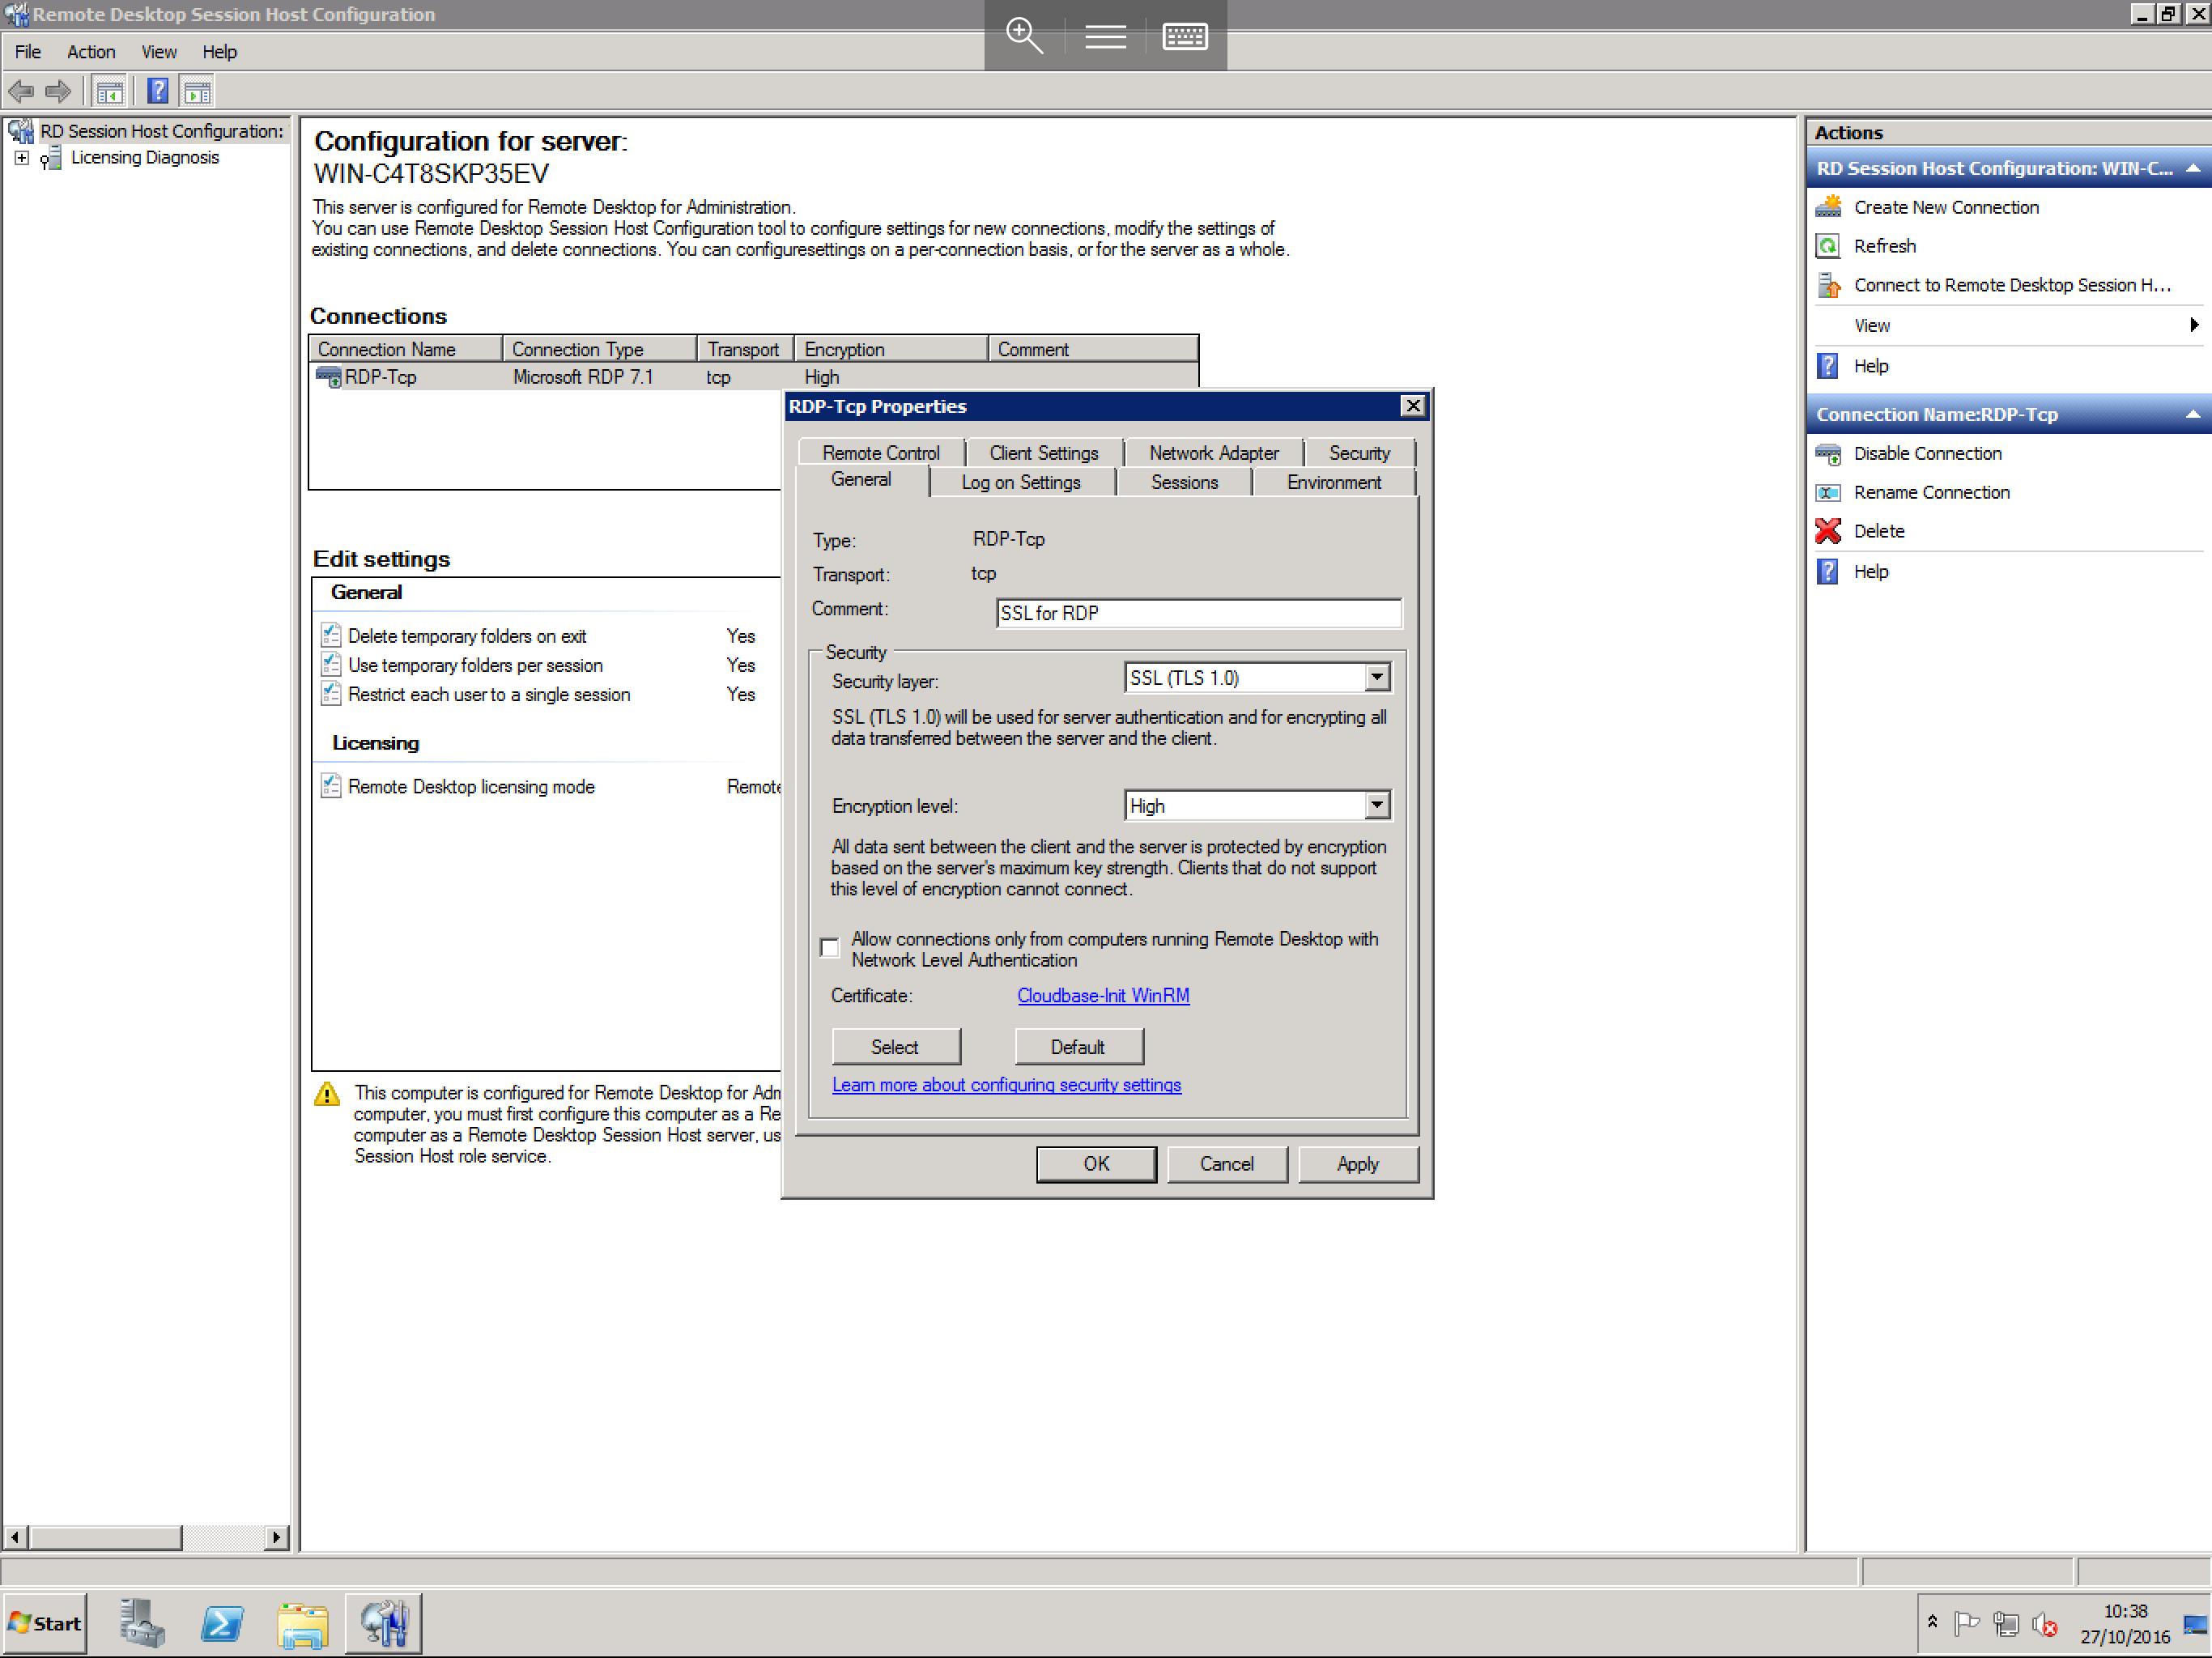Click the Select certificate button
This screenshot has height=1658, width=2212.
pyautogui.click(x=894, y=1045)
